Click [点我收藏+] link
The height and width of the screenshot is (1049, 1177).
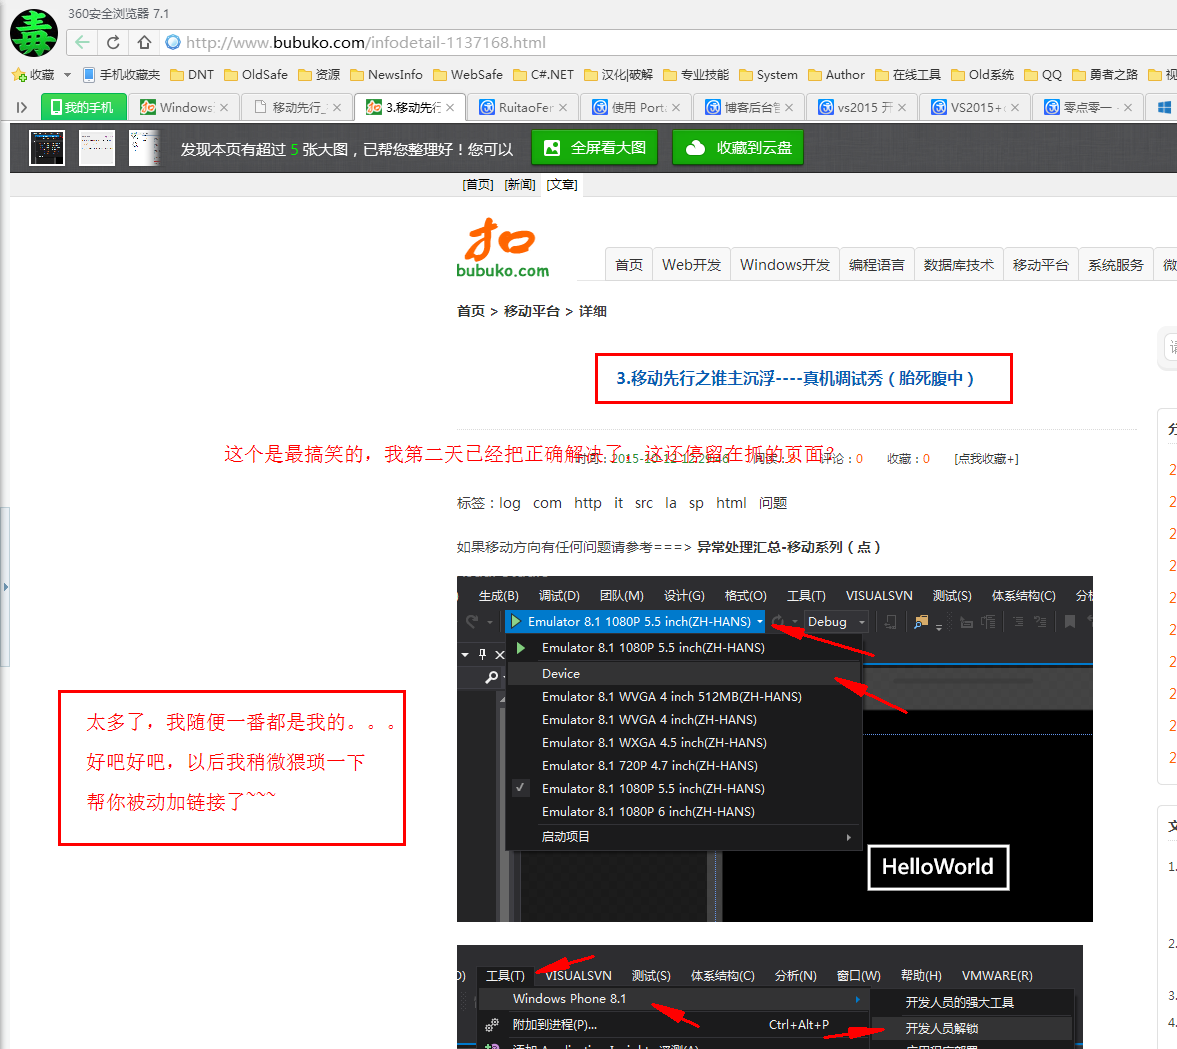coord(986,459)
